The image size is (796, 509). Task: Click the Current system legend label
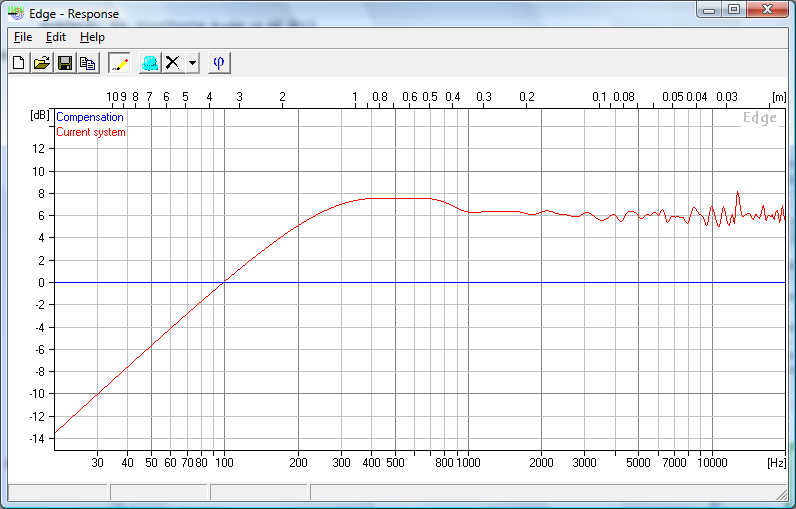(x=91, y=132)
